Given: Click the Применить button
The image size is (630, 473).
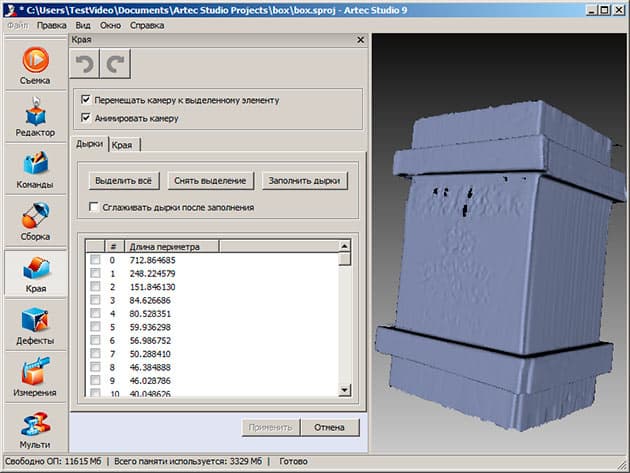Looking at the screenshot, I should 270,427.
